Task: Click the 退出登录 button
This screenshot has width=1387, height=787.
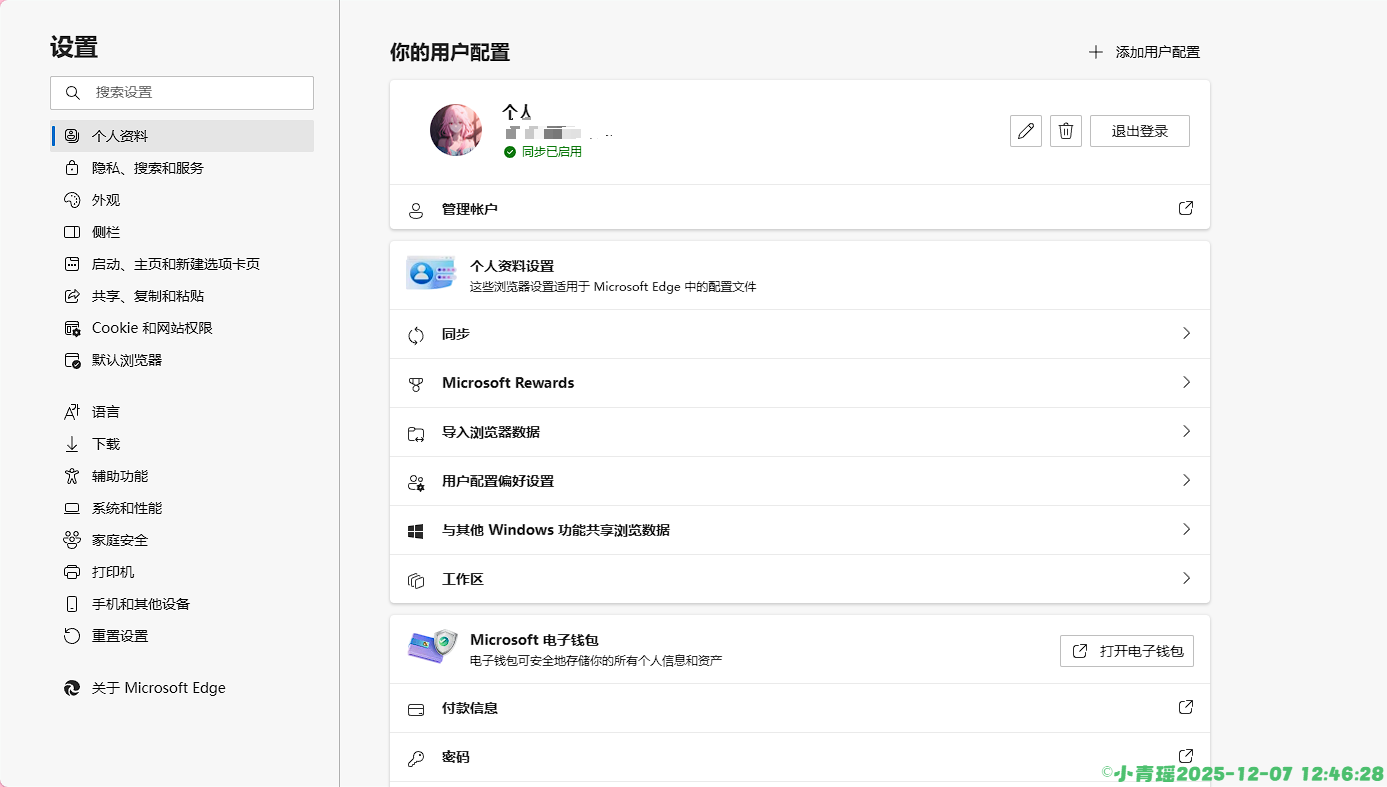Action: point(1140,131)
